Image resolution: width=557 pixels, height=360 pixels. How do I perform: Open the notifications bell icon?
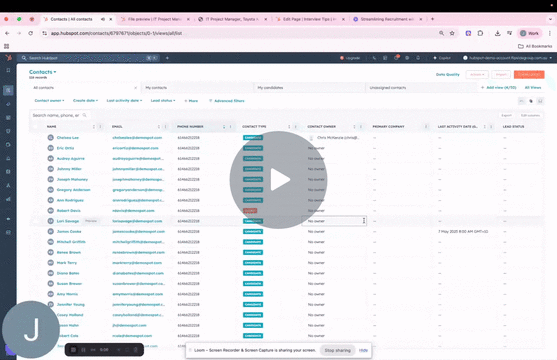(418, 58)
